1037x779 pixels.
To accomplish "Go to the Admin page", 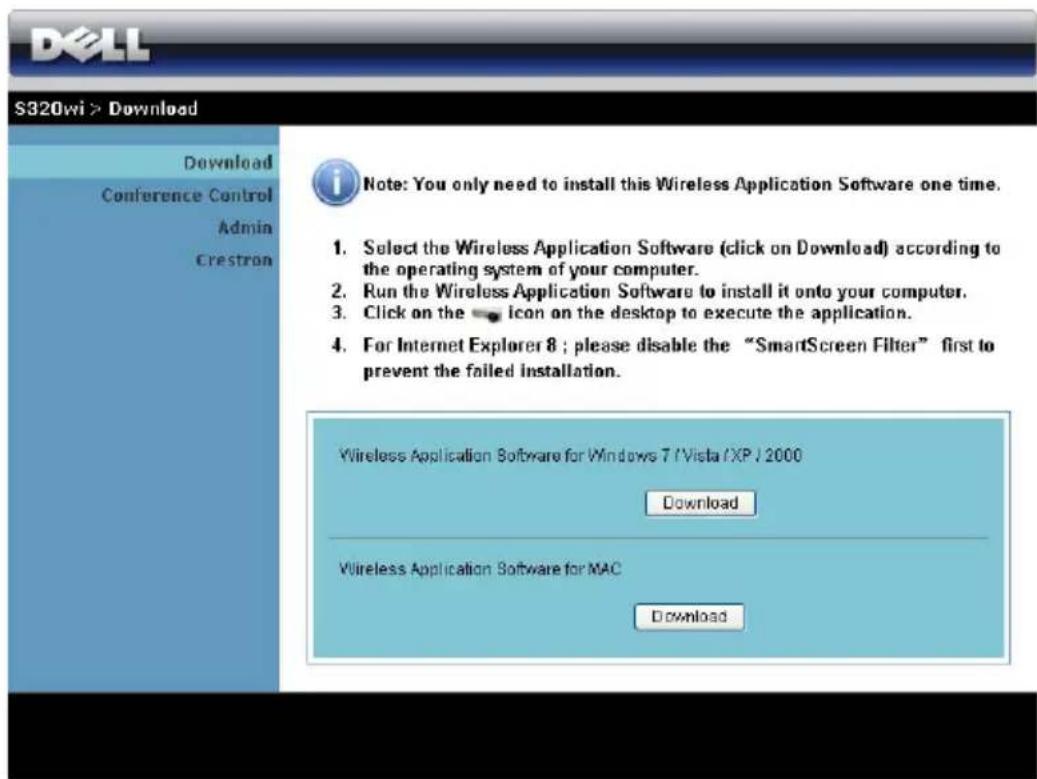I will (x=245, y=227).
